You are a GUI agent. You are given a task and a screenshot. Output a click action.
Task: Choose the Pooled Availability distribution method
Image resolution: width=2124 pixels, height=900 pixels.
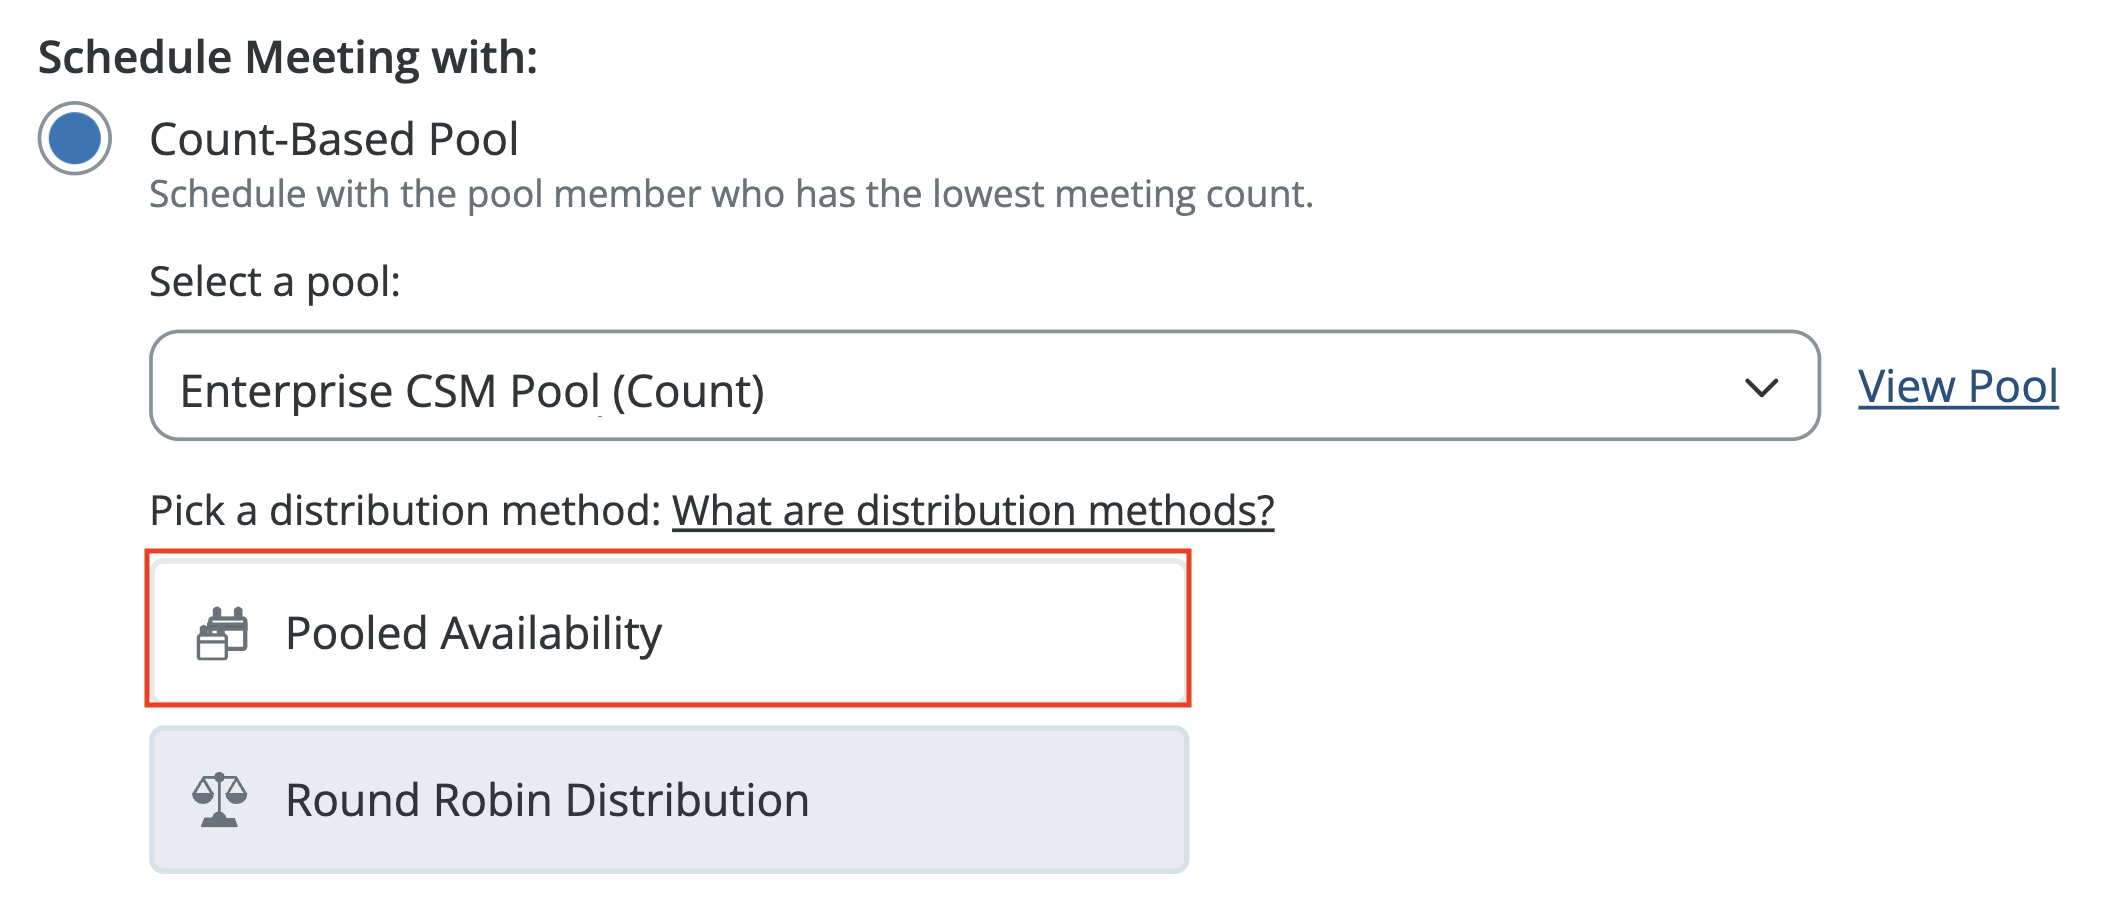pyautogui.click(x=668, y=633)
